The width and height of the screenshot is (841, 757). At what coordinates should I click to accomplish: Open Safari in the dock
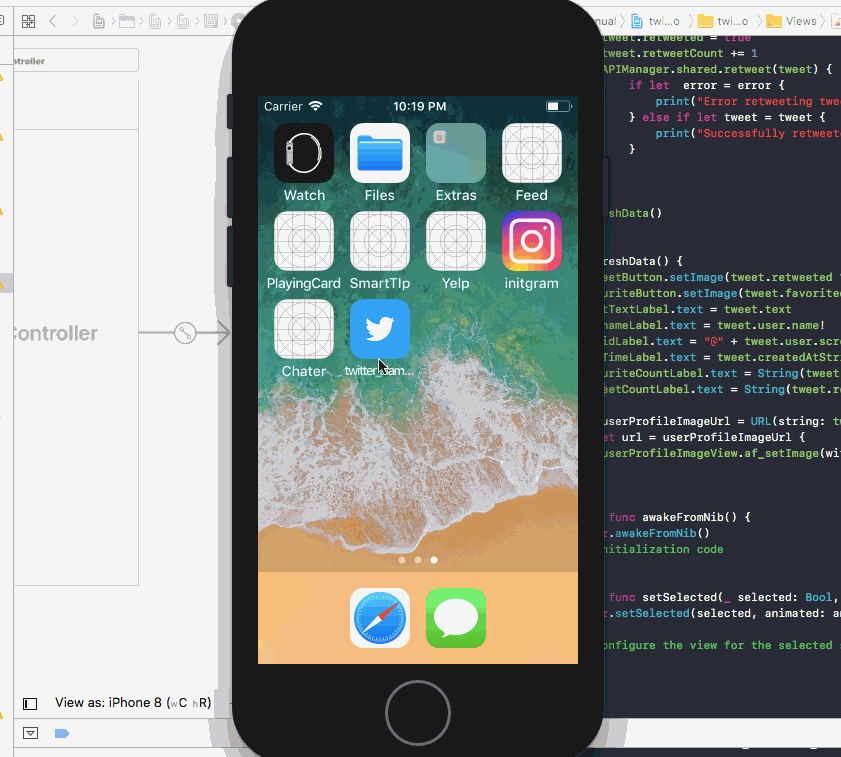tap(380, 618)
